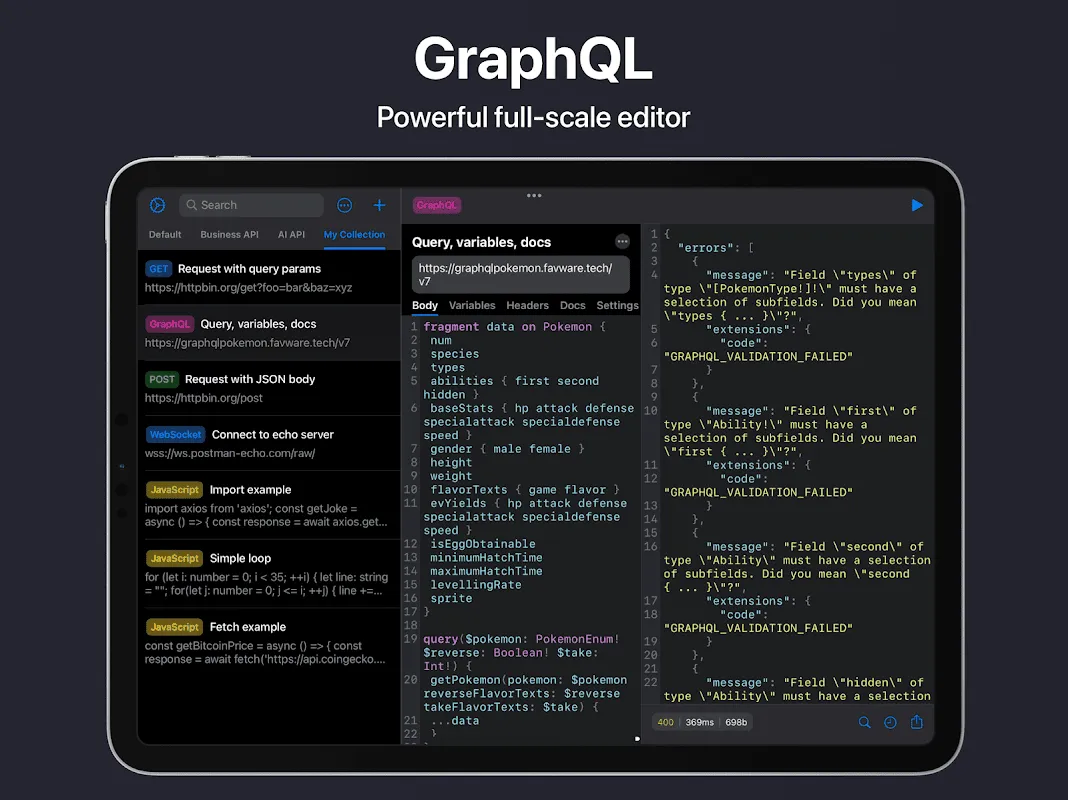Image resolution: width=1068 pixels, height=800 pixels.
Task: Open the Body tab of the request
Action: 425,305
